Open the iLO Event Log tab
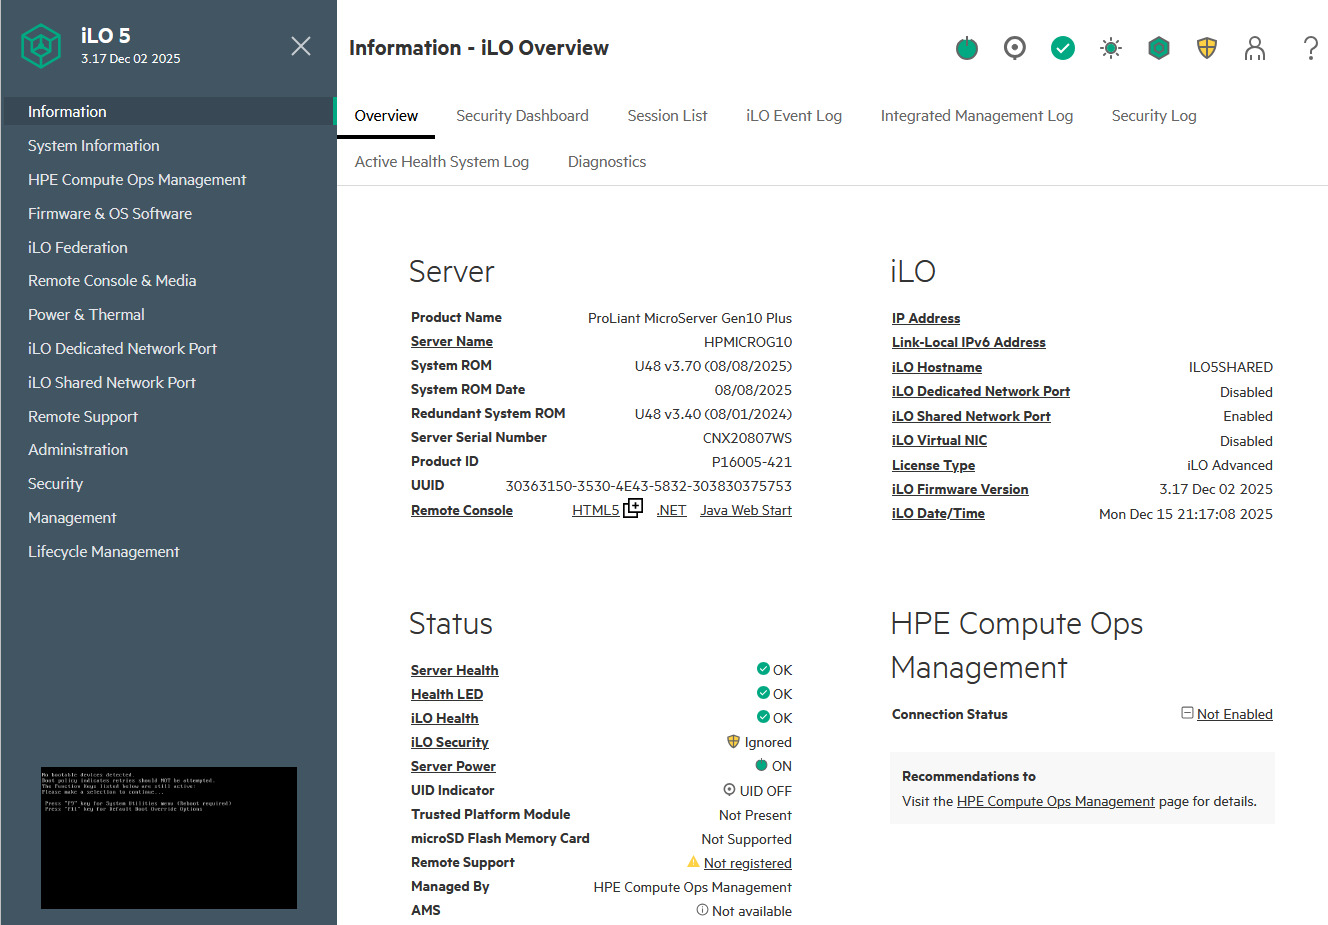Viewport: 1328px width, 925px height. 793,116
